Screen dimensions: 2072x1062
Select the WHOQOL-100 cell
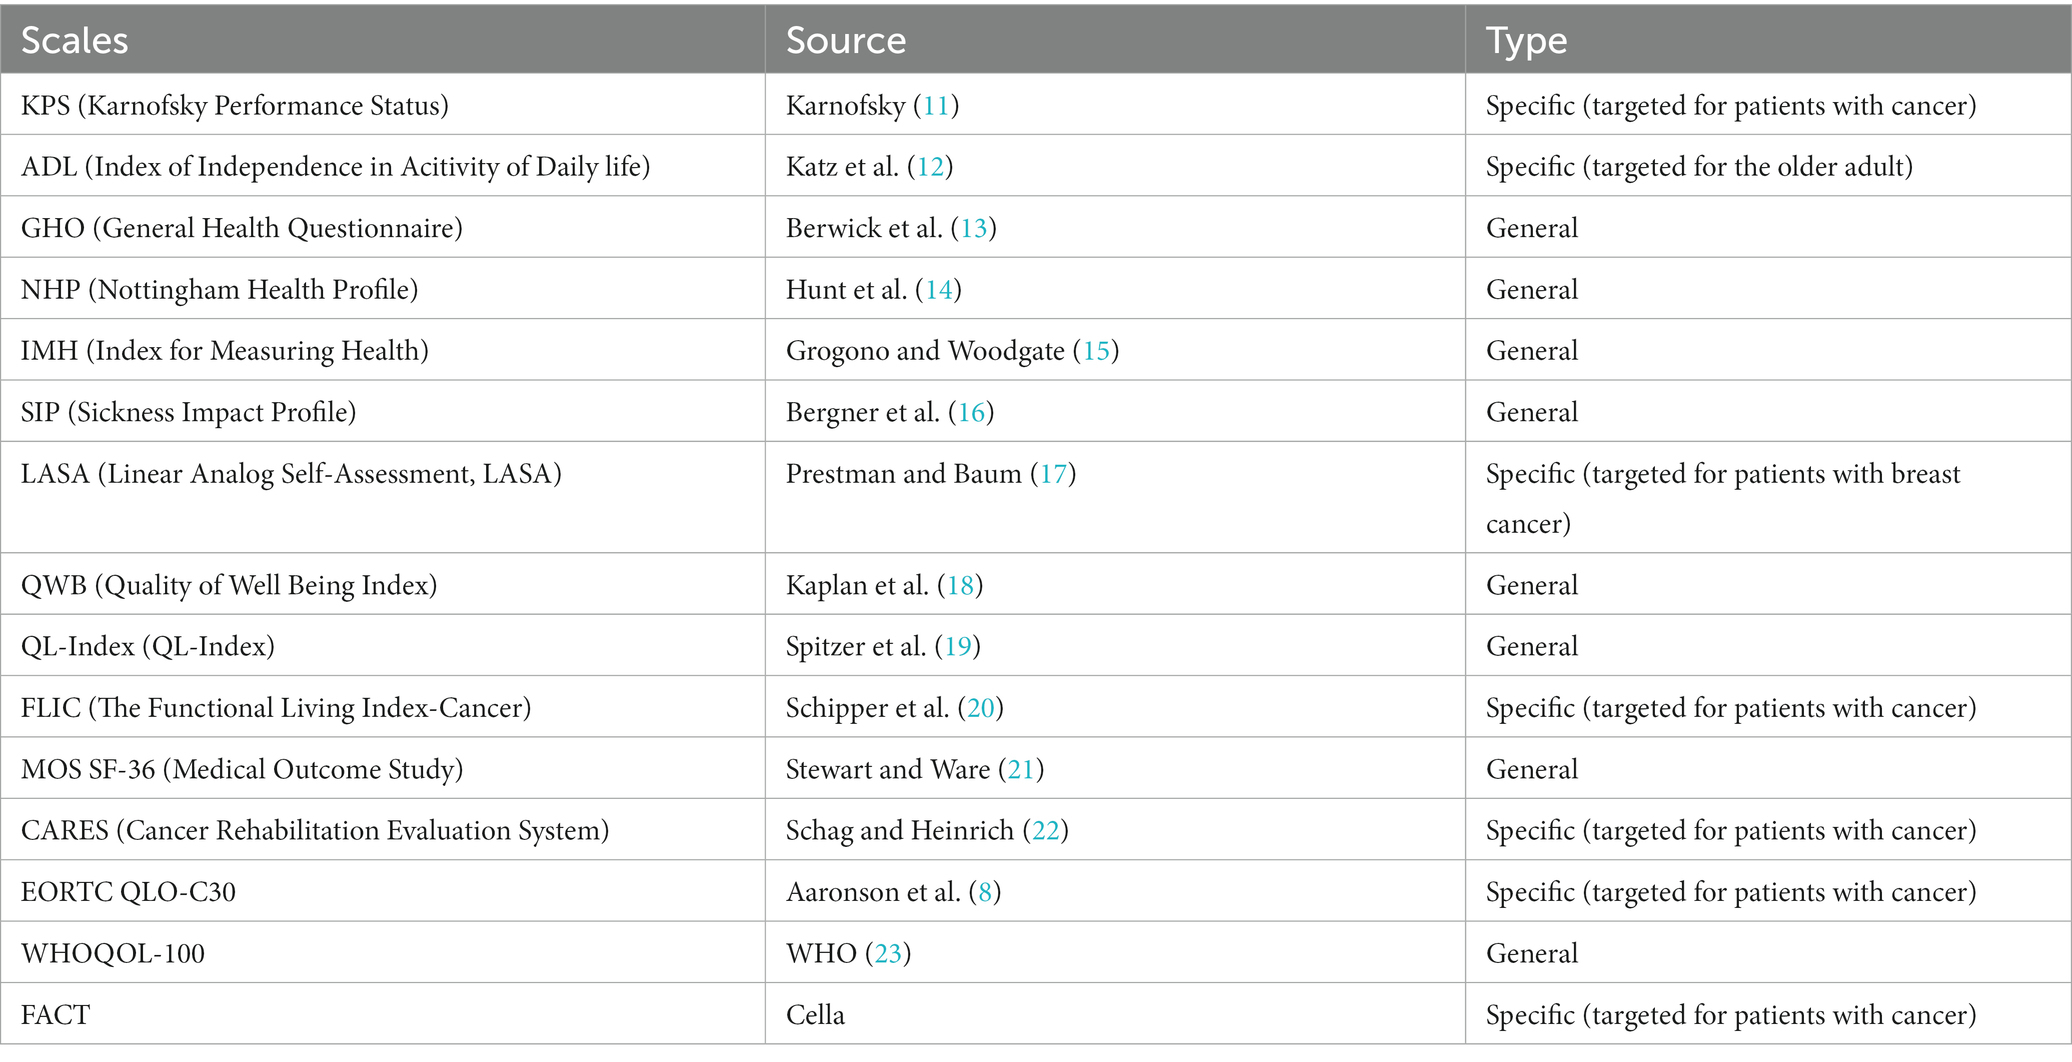(383, 953)
